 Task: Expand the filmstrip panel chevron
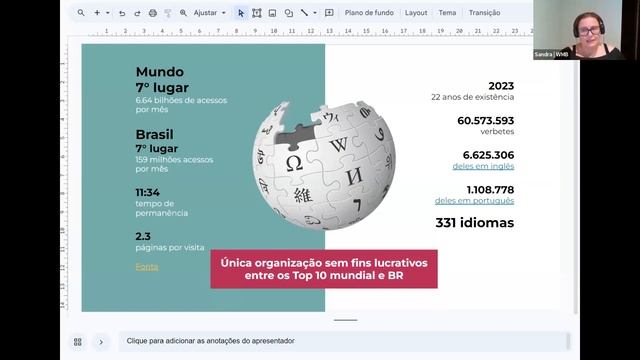pyautogui.click(x=101, y=342)
